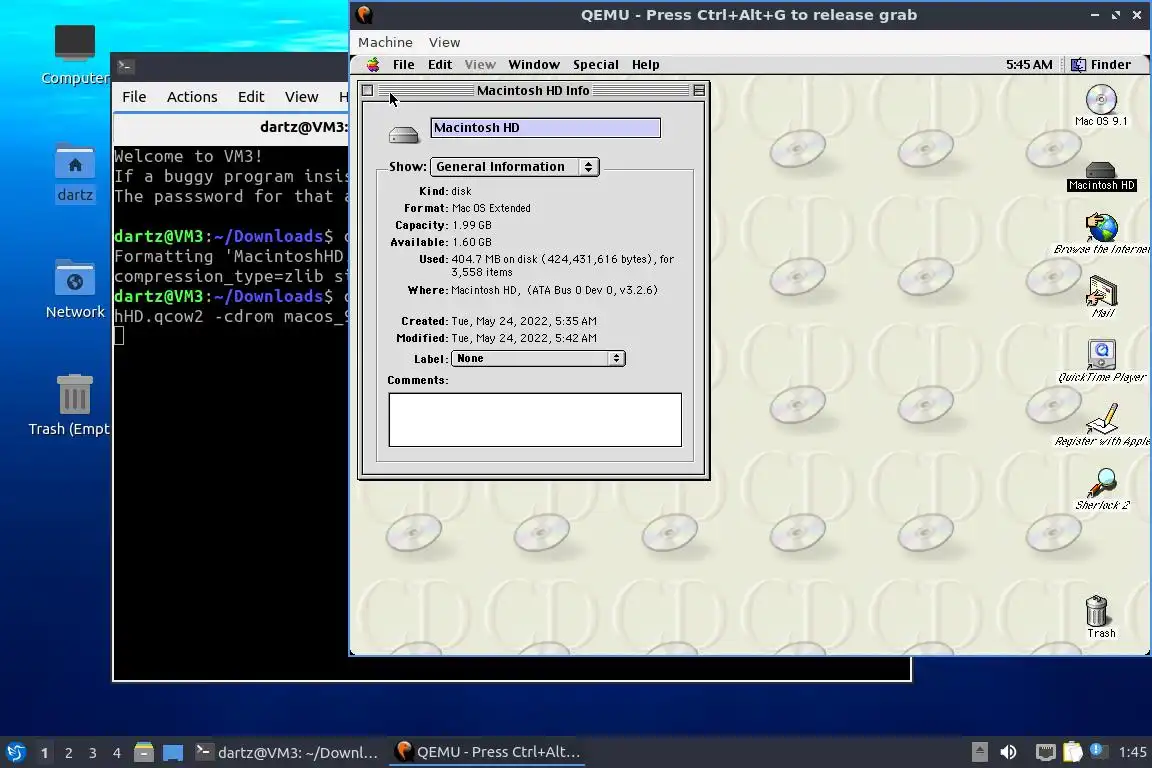The width and height of the screenshot is (1152, 768).
Task: Open the Mac OS File menu
Action: tap(403, 65)
